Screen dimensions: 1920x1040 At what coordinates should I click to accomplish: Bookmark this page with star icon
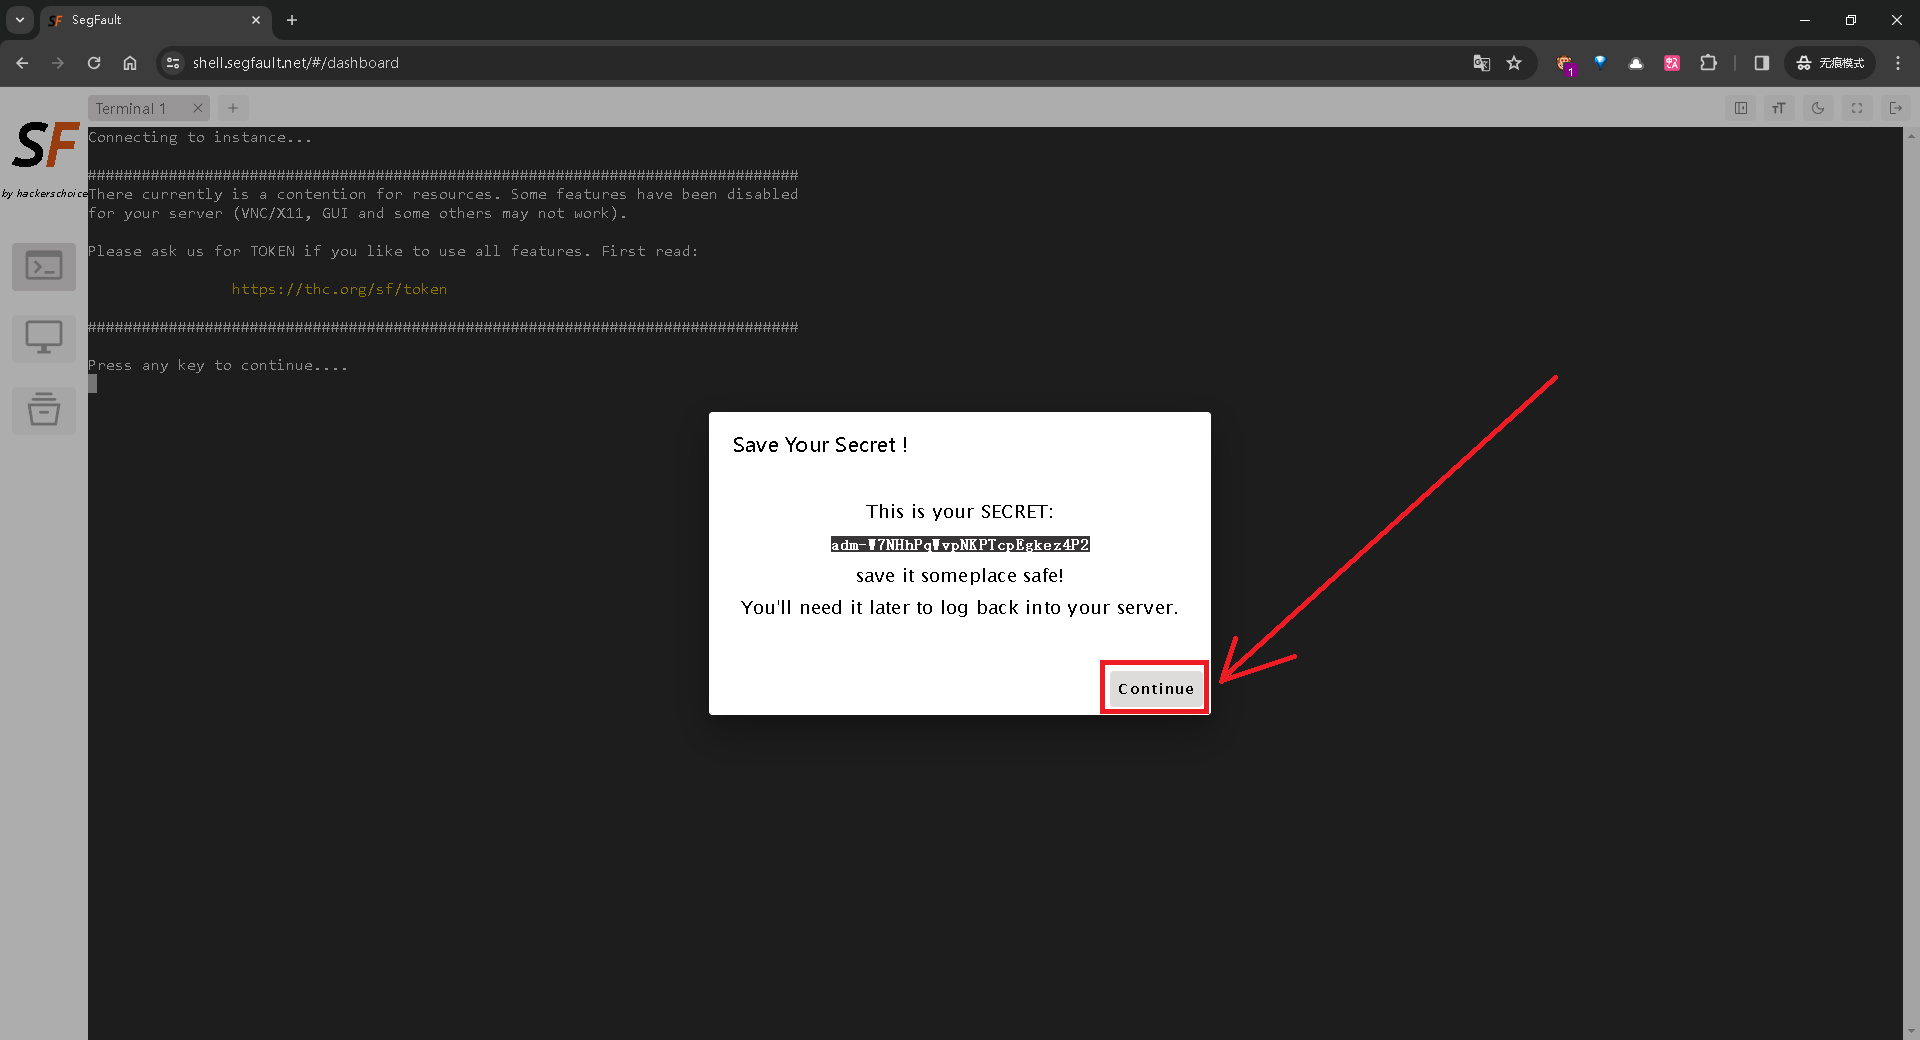1514,63
